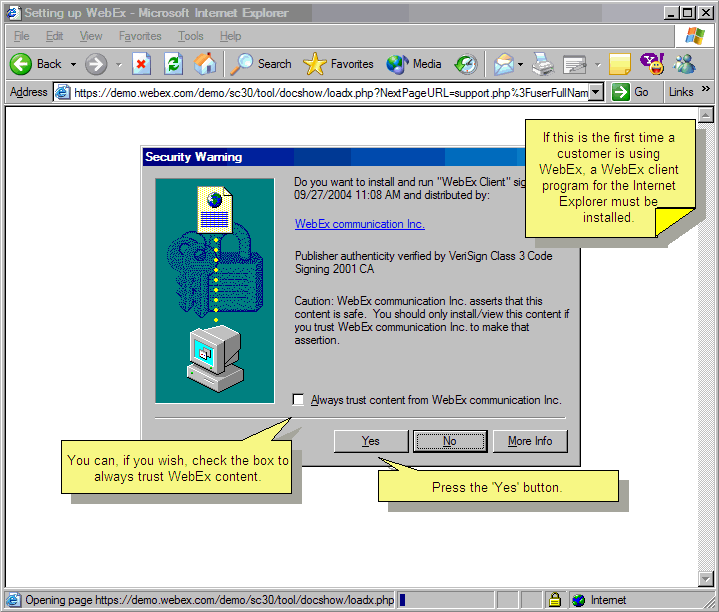Click the Print toolbar icon
This screenshot has width=719, height=612.
[543, 64]
